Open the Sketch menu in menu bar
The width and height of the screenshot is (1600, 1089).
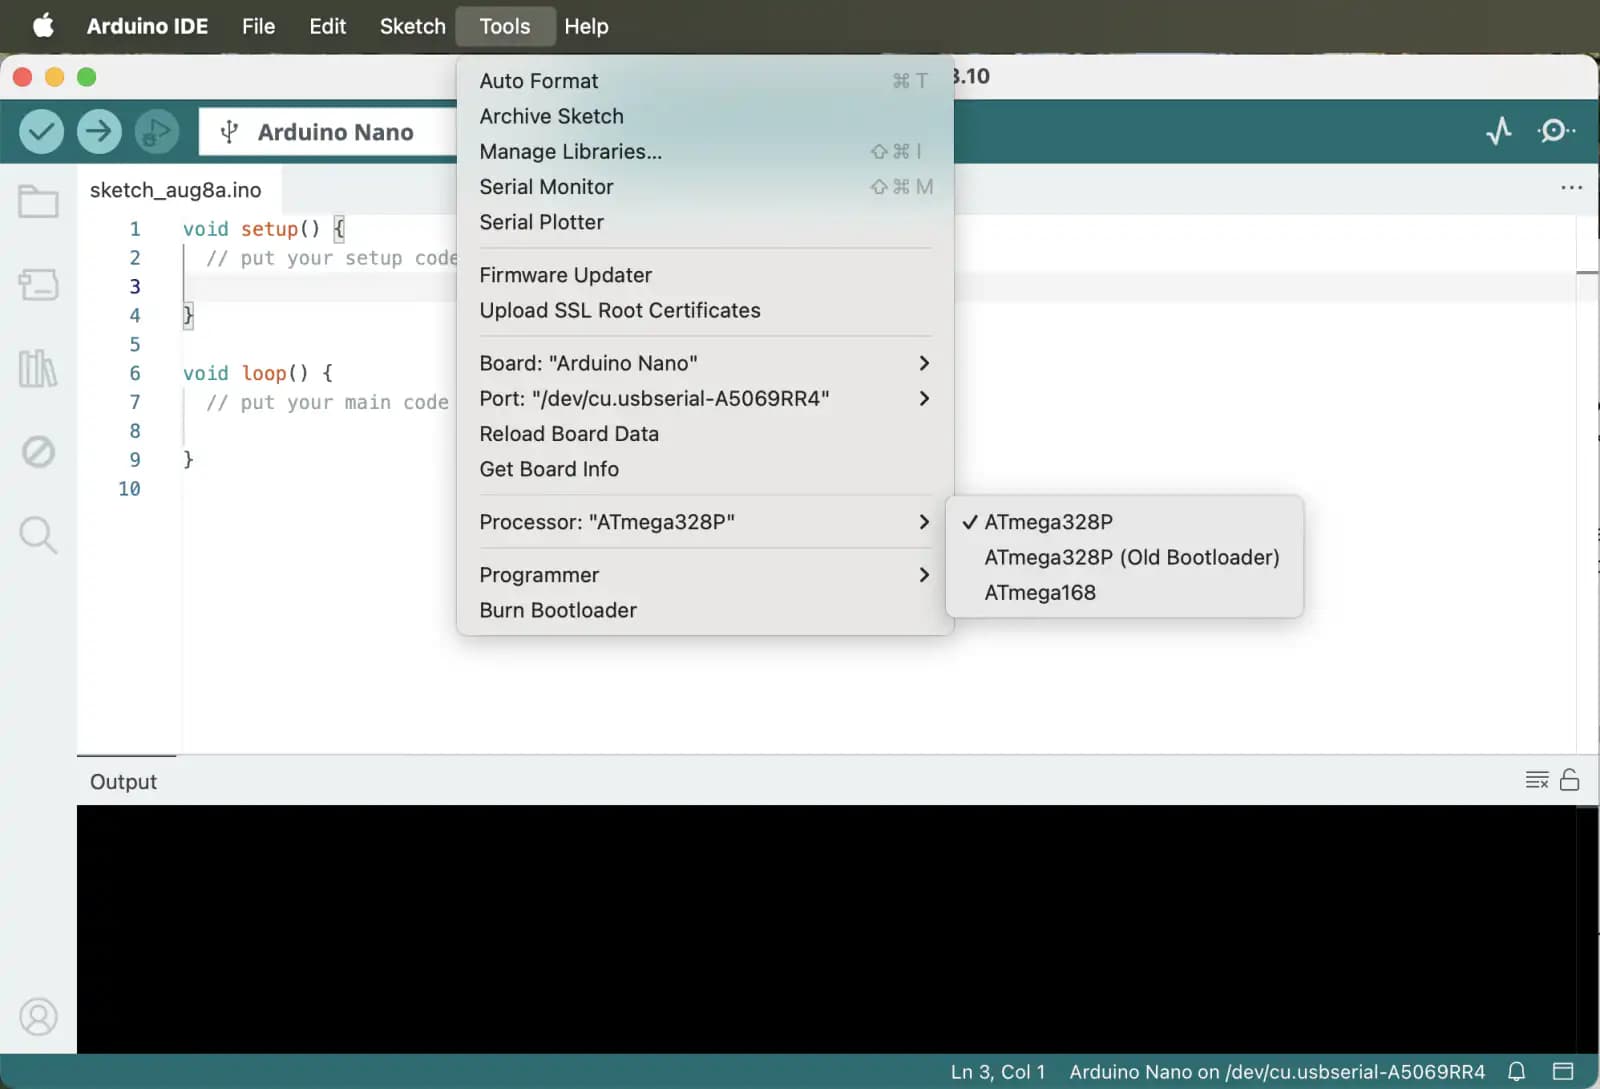pyautogui.click(x=412, y=26)
